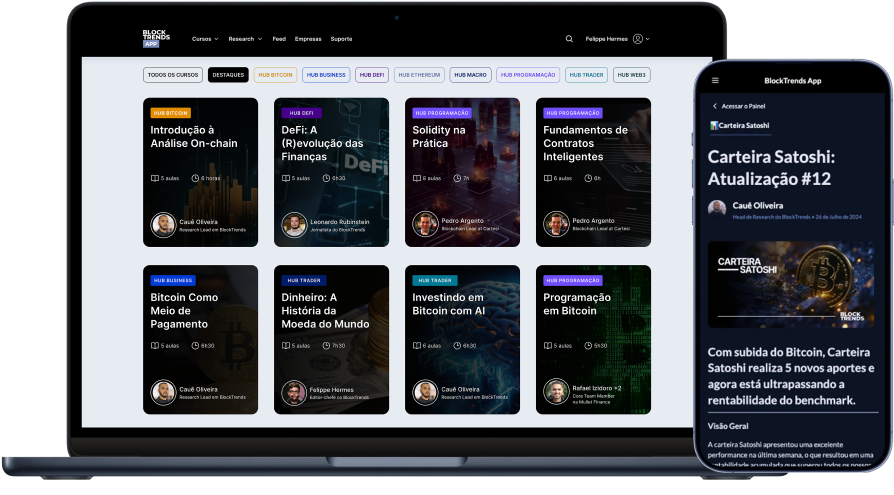Click Carteira Satoshi small icon on phone
Image resolution: width=894 pixels, height=495 pixels.
pos(714,125)
